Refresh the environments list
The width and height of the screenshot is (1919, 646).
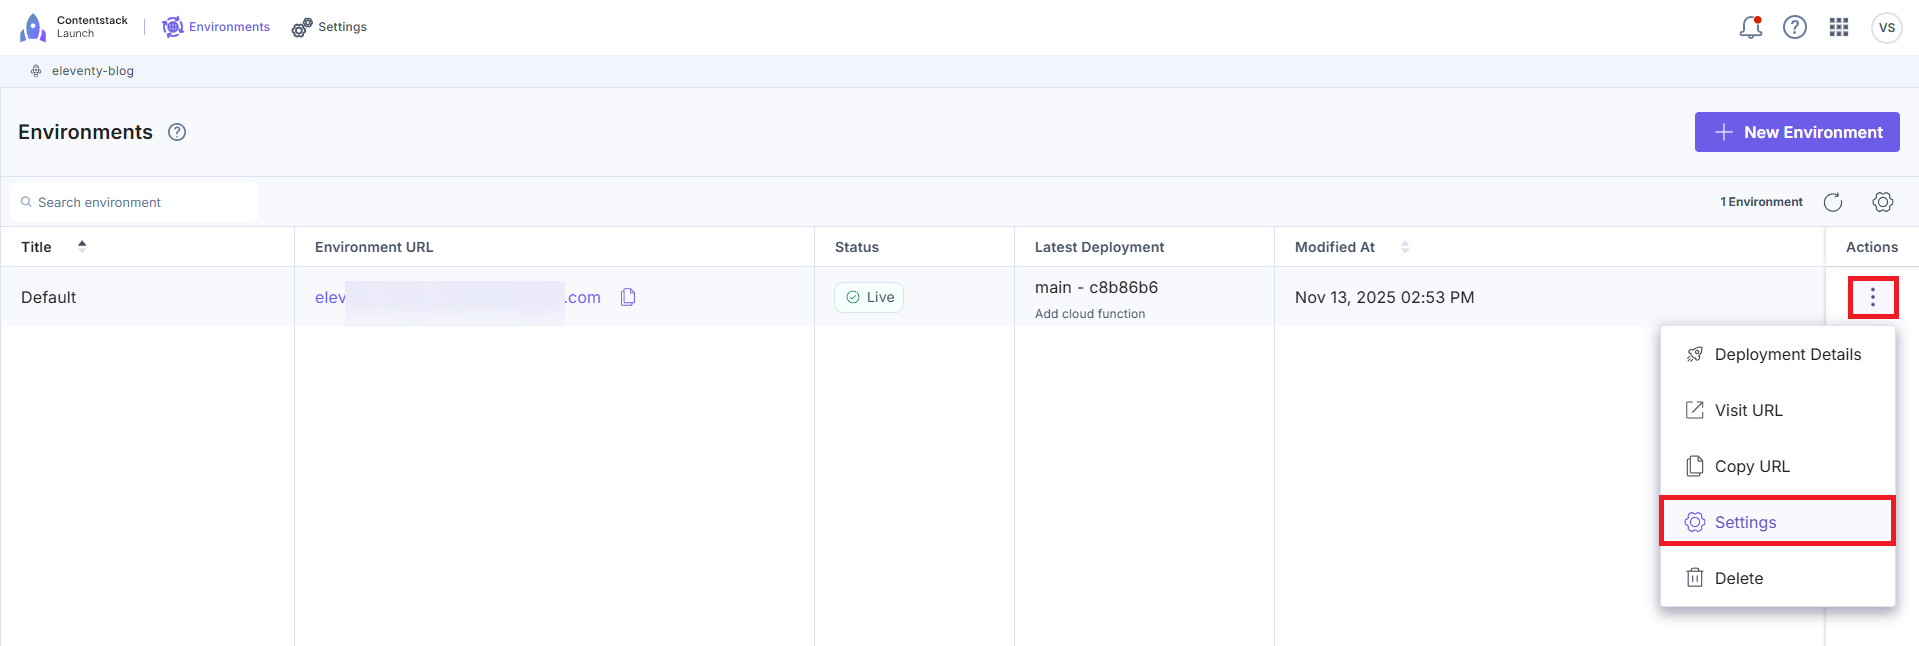1833,202
